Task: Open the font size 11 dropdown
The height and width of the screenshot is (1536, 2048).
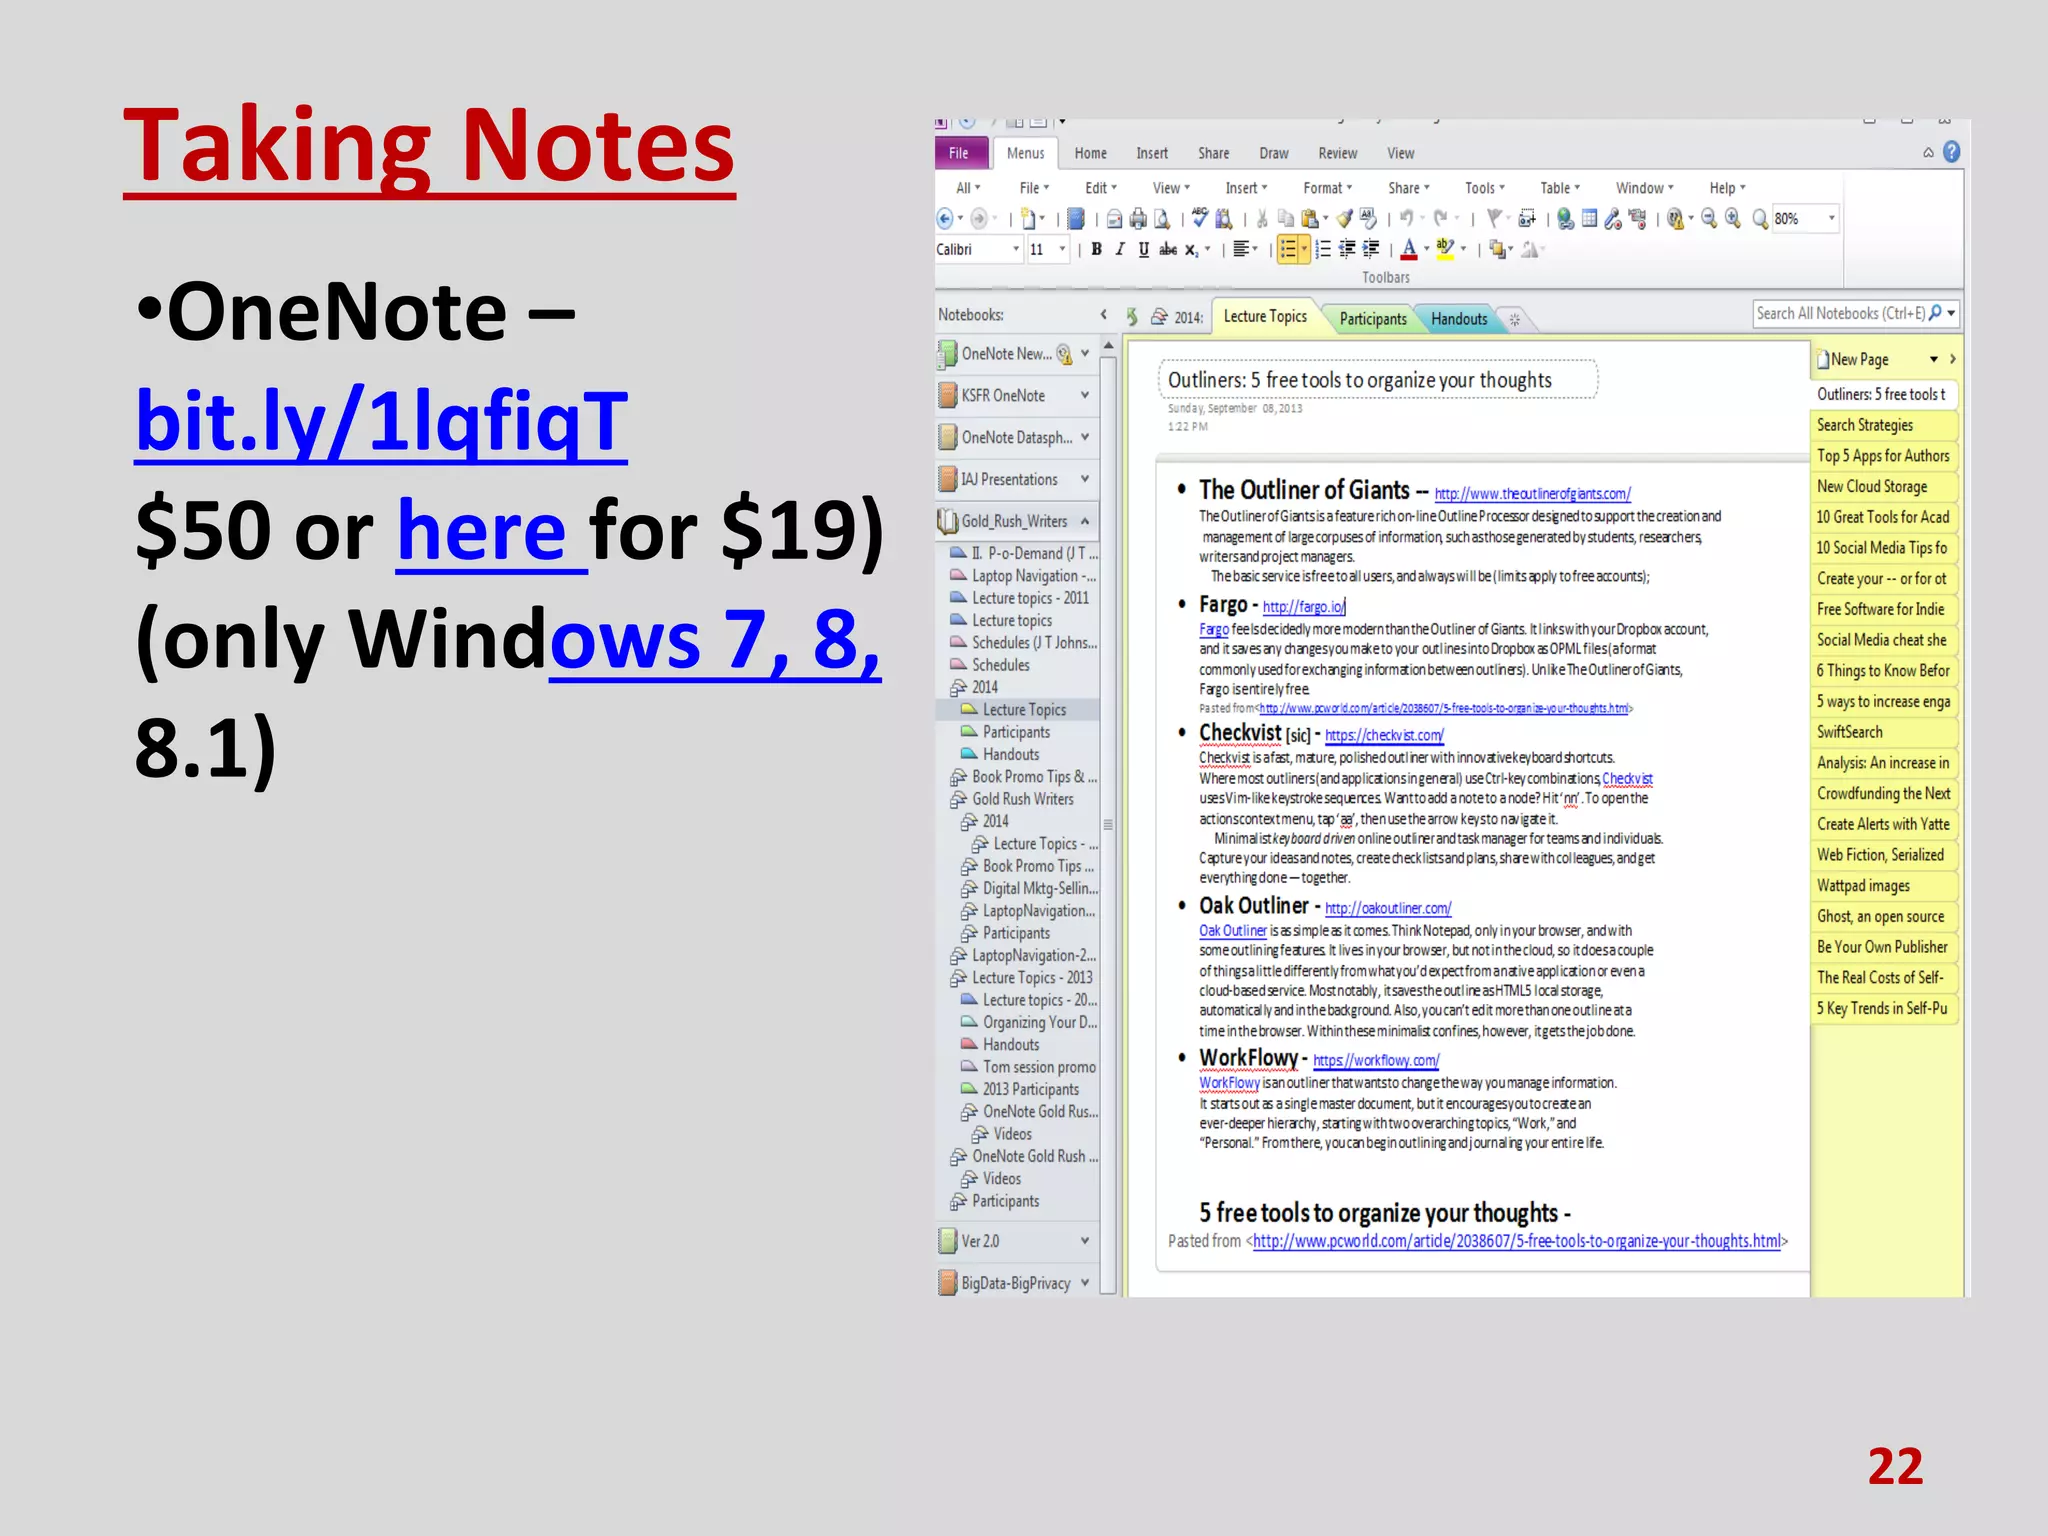Action: (1062, 249)
